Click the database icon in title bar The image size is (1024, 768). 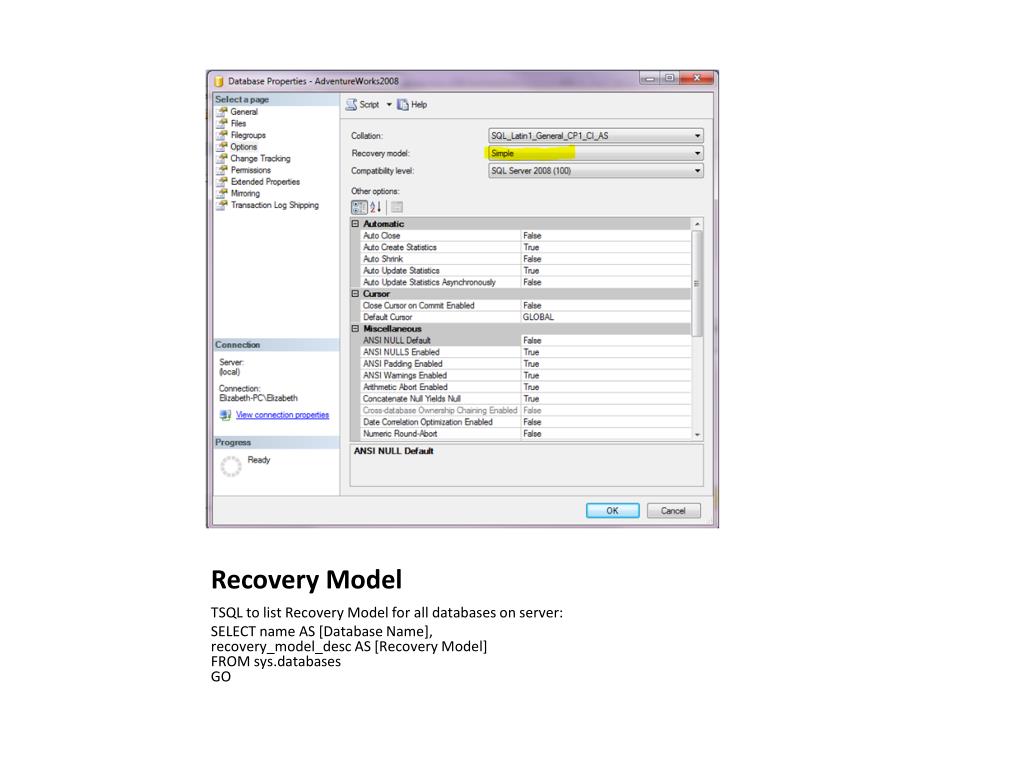[219, 82]
